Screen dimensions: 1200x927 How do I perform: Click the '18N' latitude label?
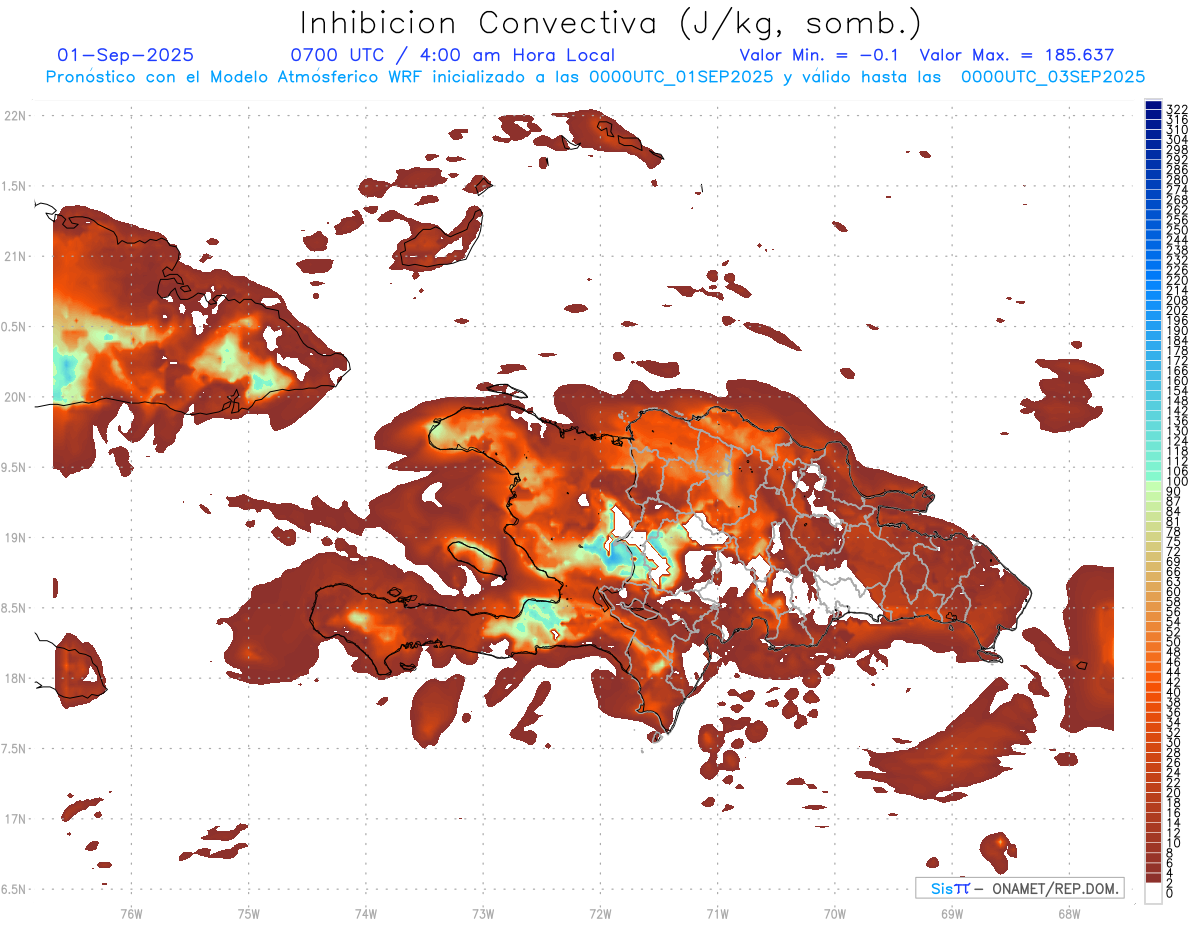click(15, 678)
